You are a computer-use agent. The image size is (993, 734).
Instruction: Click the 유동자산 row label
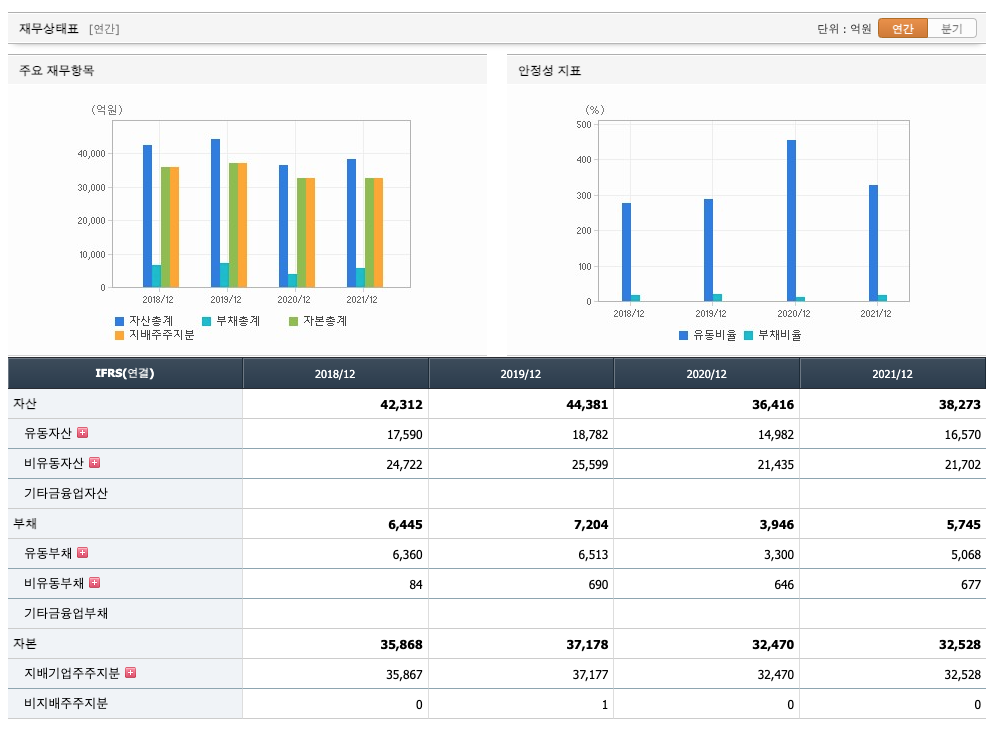coord(48,433)
